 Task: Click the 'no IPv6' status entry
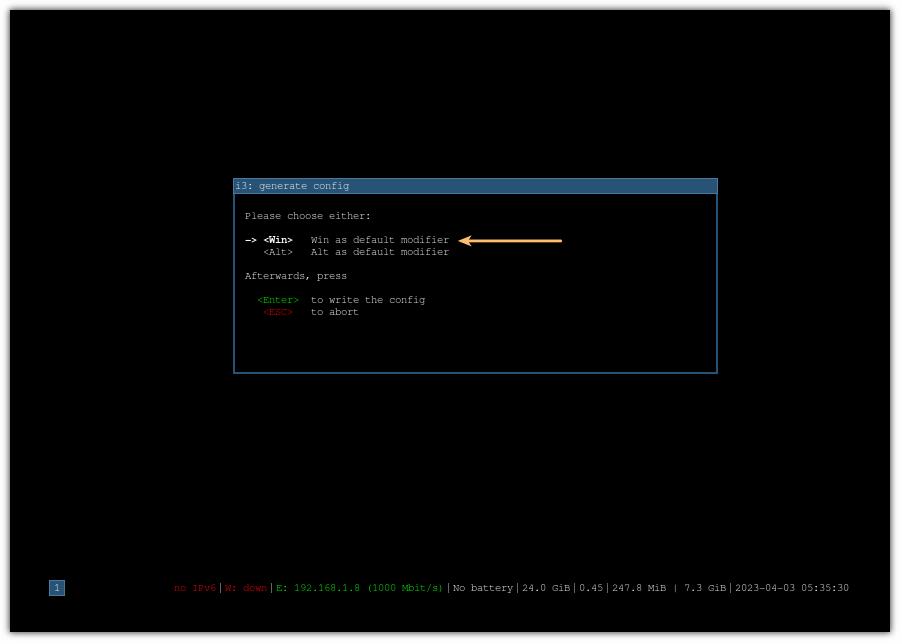194,588
